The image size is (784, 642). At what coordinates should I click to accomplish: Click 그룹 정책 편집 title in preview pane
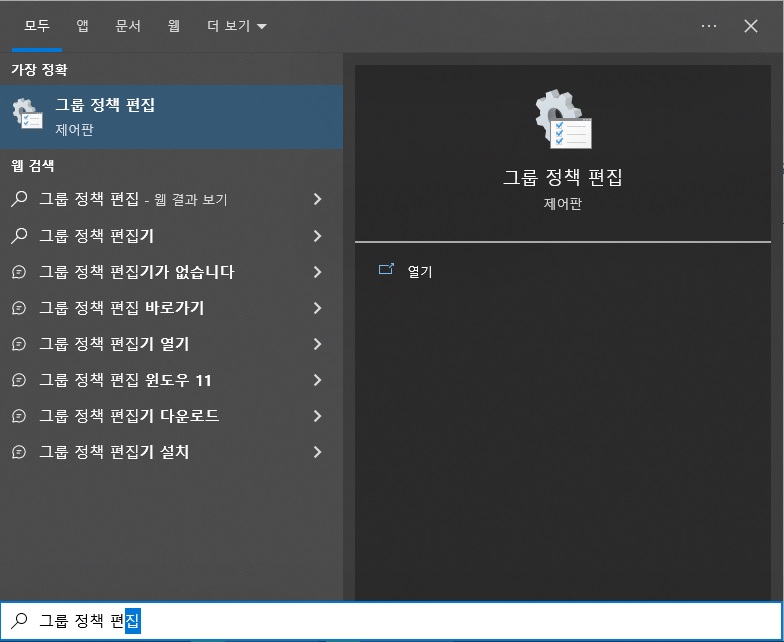[x=562, y=178]
